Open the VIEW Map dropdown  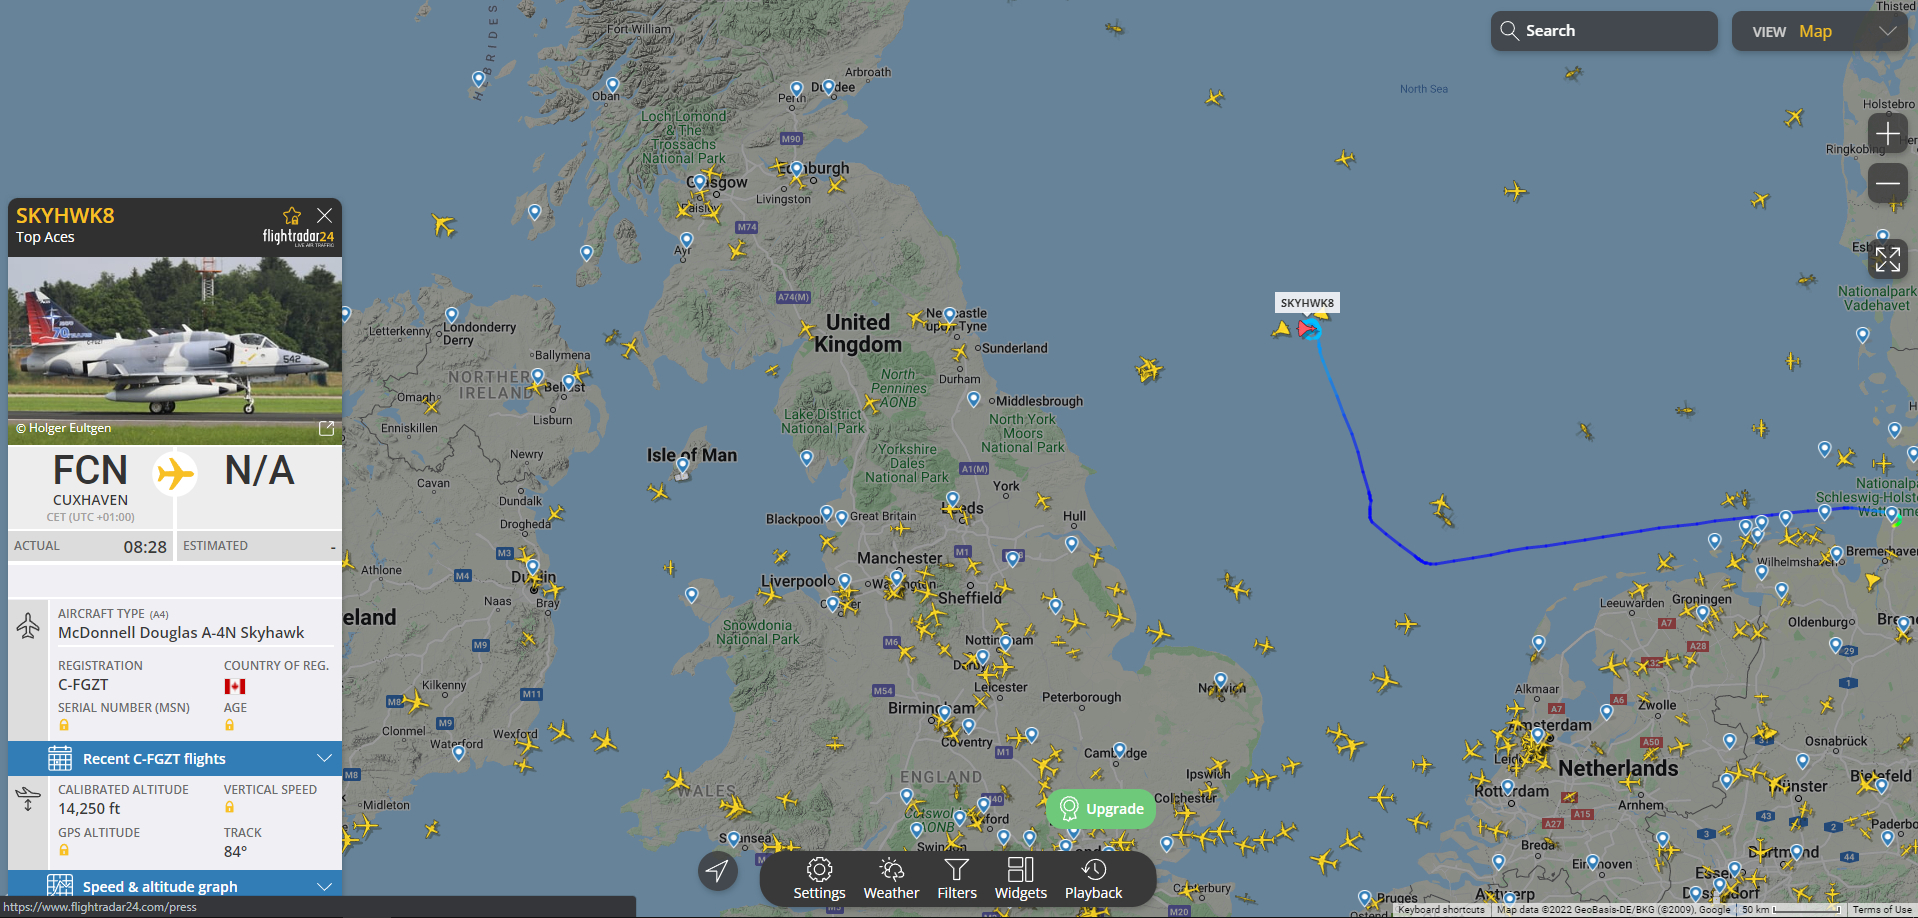[x=1819, y=31]
